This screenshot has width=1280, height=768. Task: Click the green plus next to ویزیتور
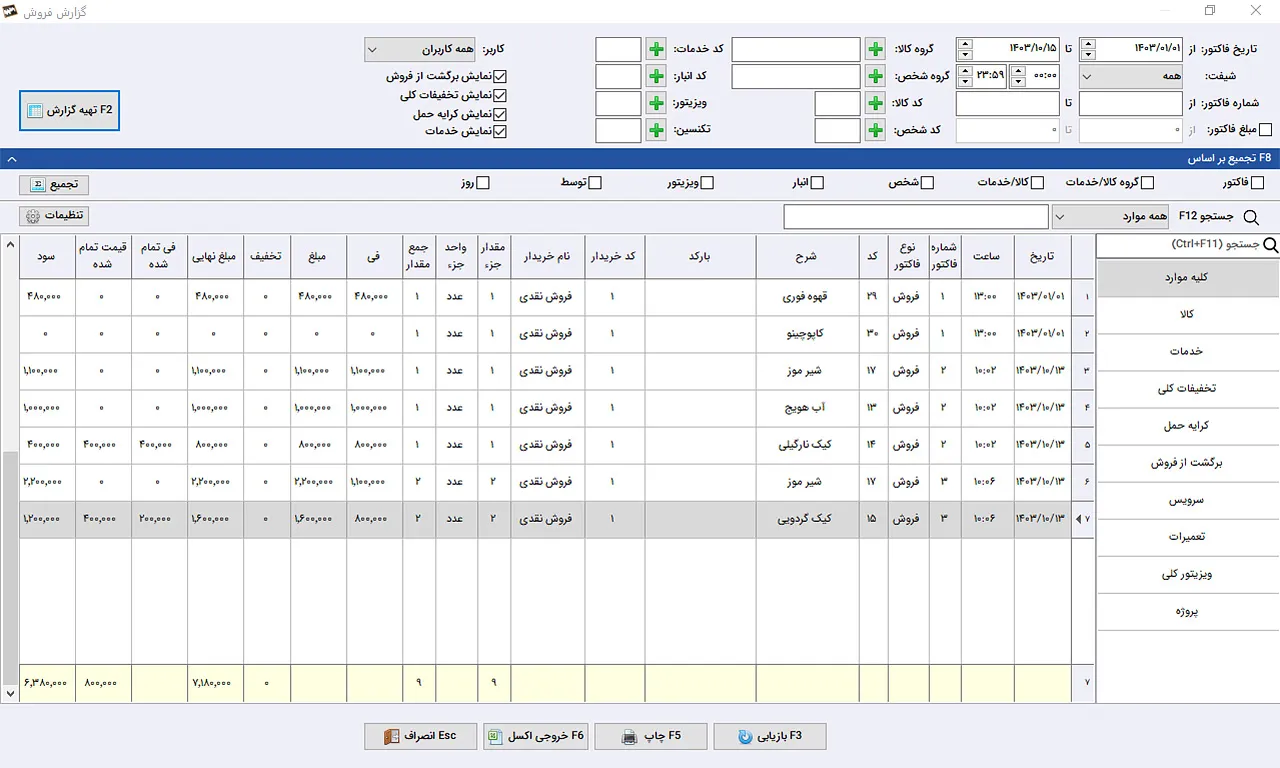[656, 103]
